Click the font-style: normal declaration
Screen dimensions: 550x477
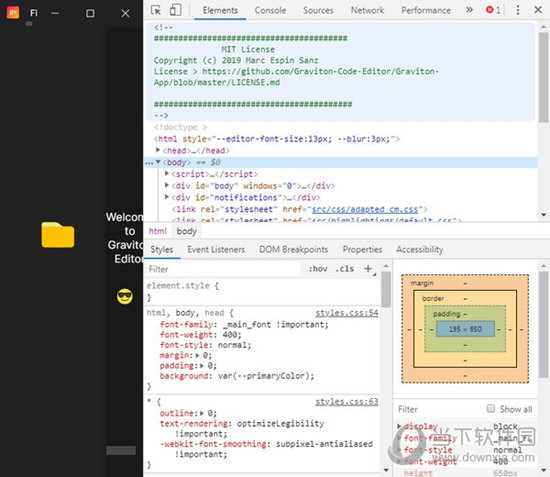pos(205,345)
